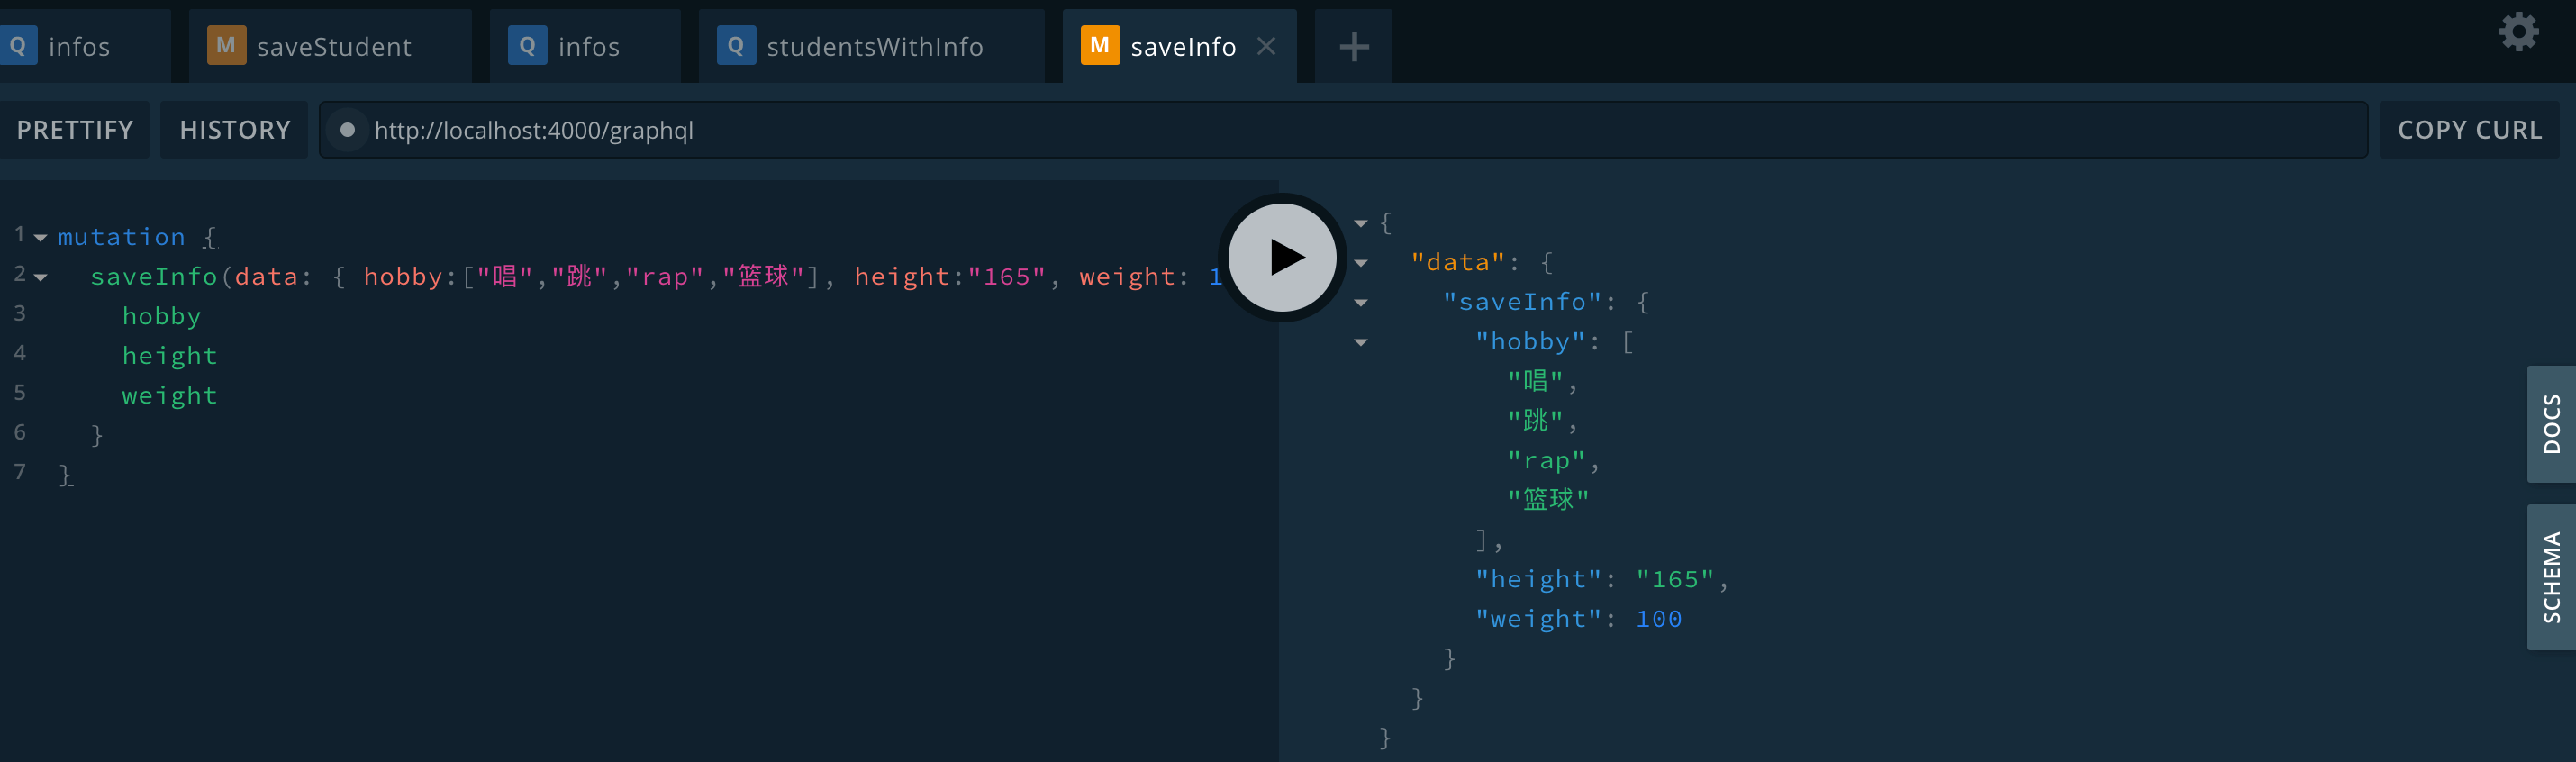Open the SCHEMA side panel
Image resolution: width=2576 pixels, height=762 pixels.
(2551, 577)
